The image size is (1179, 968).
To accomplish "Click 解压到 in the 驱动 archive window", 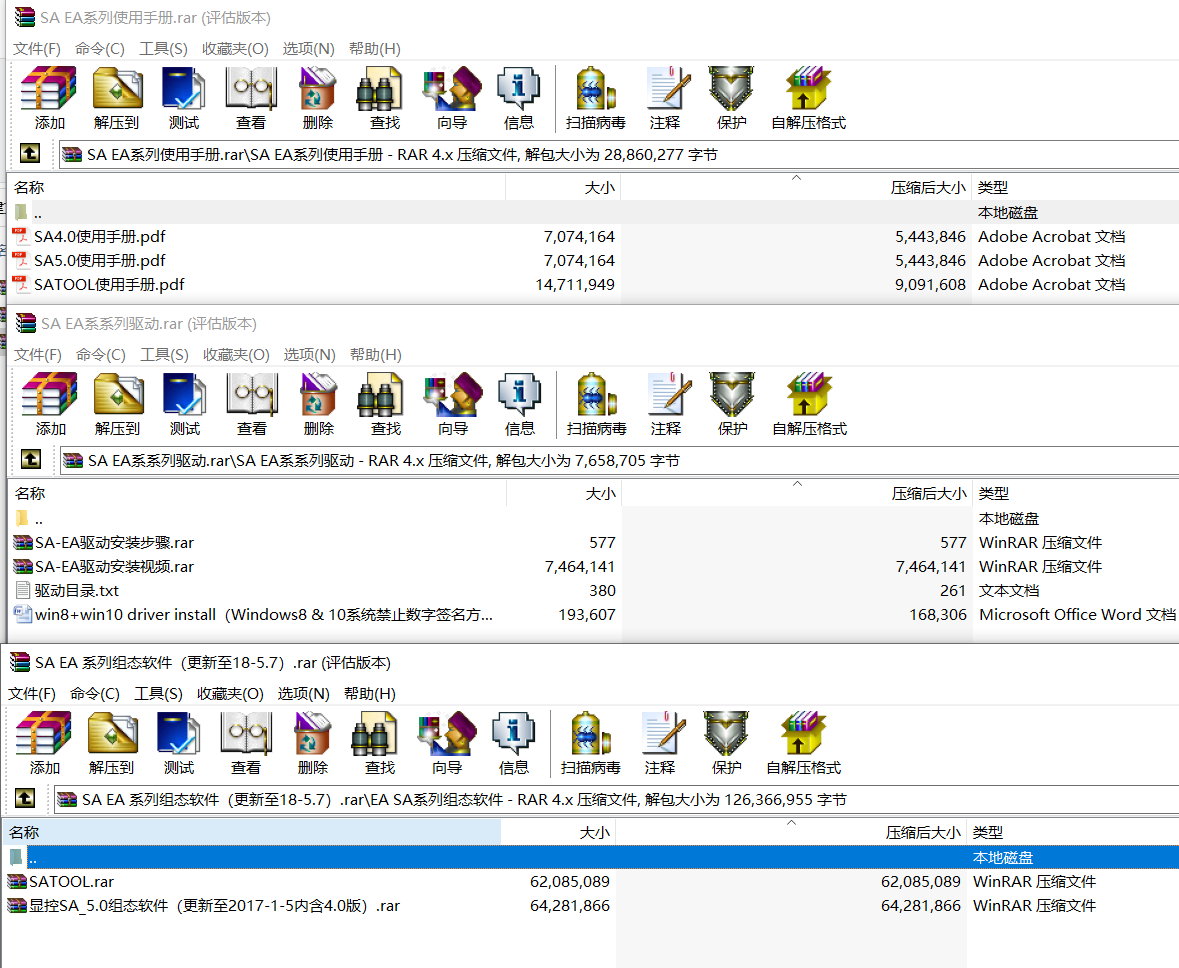I will [x=117, y=404].
